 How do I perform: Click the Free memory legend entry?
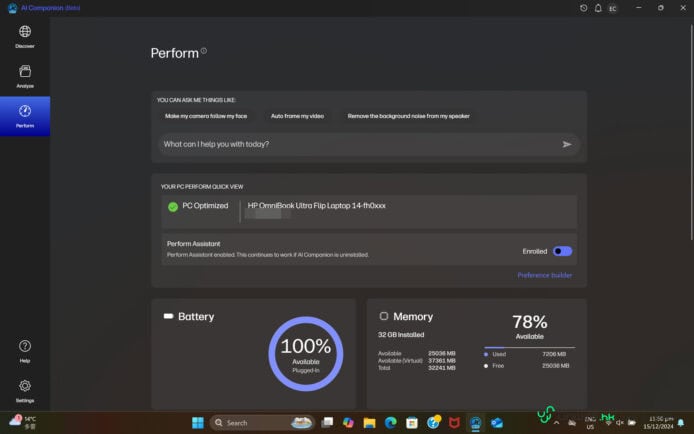tap(526, 366)
